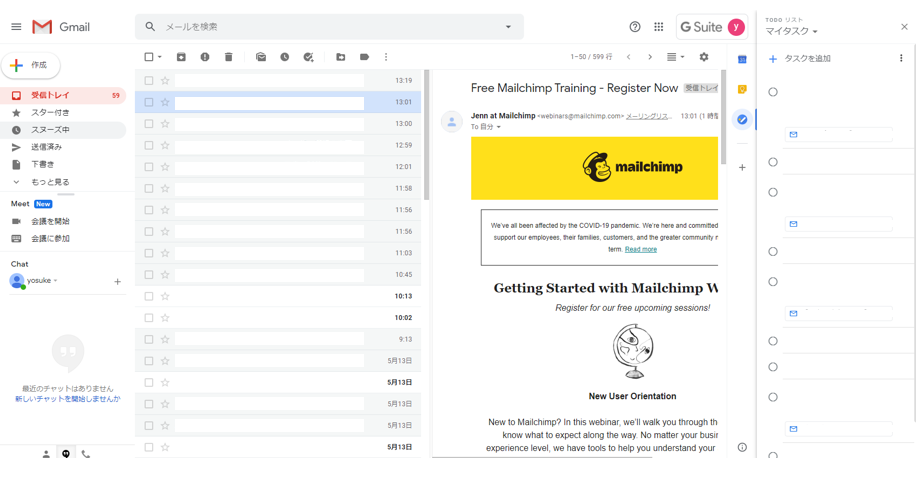The width and height of the screenshot is (916, 477).
Task: Click the 1–50 / 599 行 counter
Action: 591,57
